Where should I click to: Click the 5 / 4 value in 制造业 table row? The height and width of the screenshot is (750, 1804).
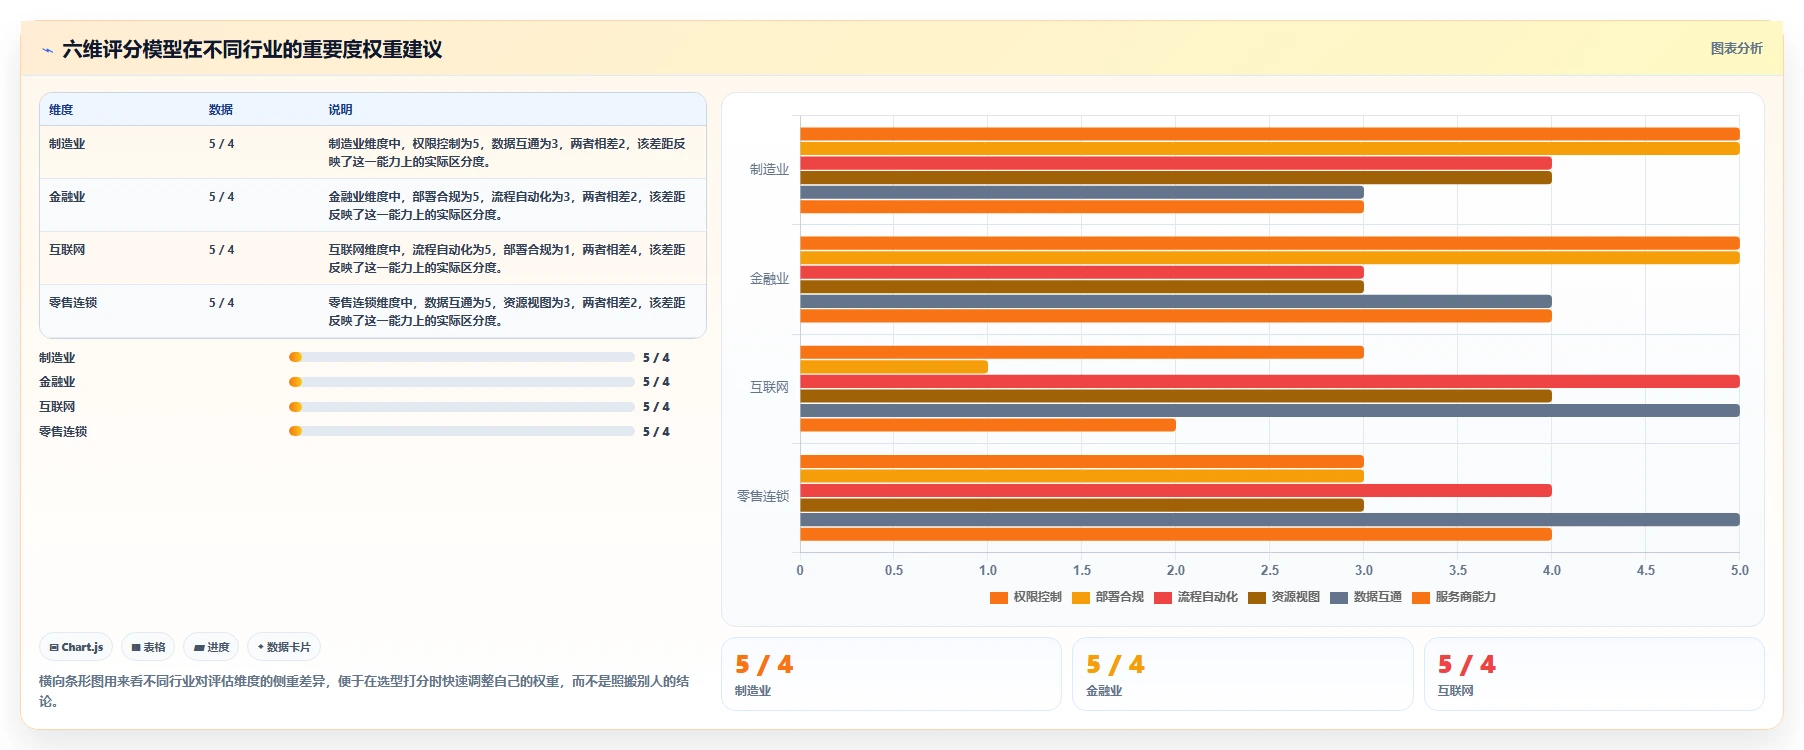(x=221, y=144)
